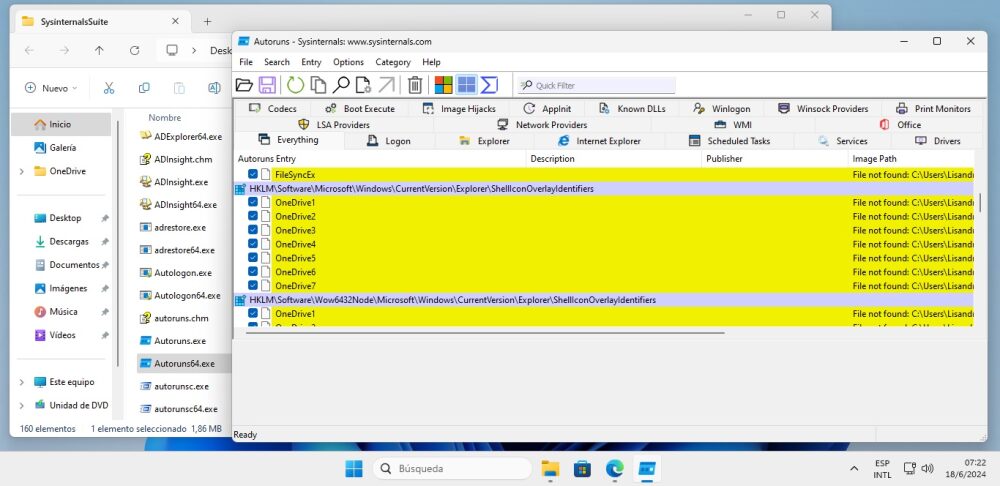
Task: Click the horizontal scrollbar in Autoruns list
Action: 485,332
